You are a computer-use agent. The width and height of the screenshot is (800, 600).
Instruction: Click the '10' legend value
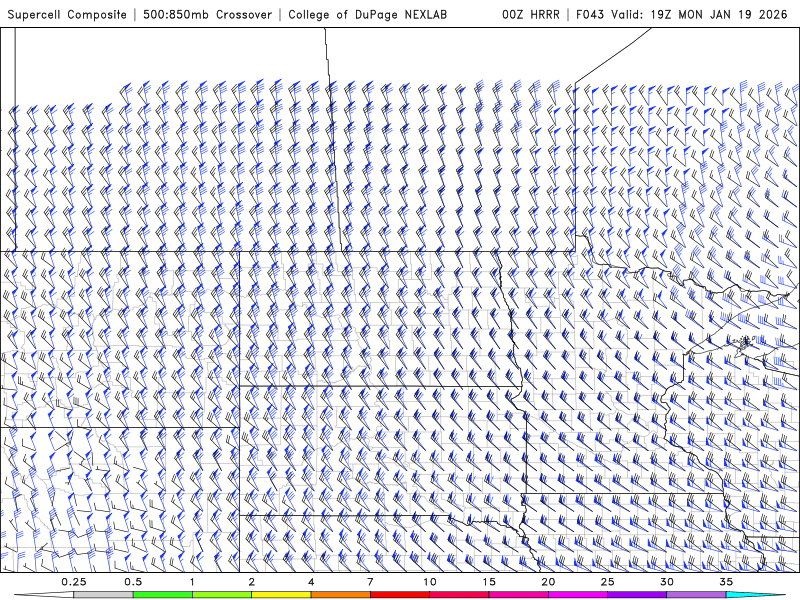430,582
